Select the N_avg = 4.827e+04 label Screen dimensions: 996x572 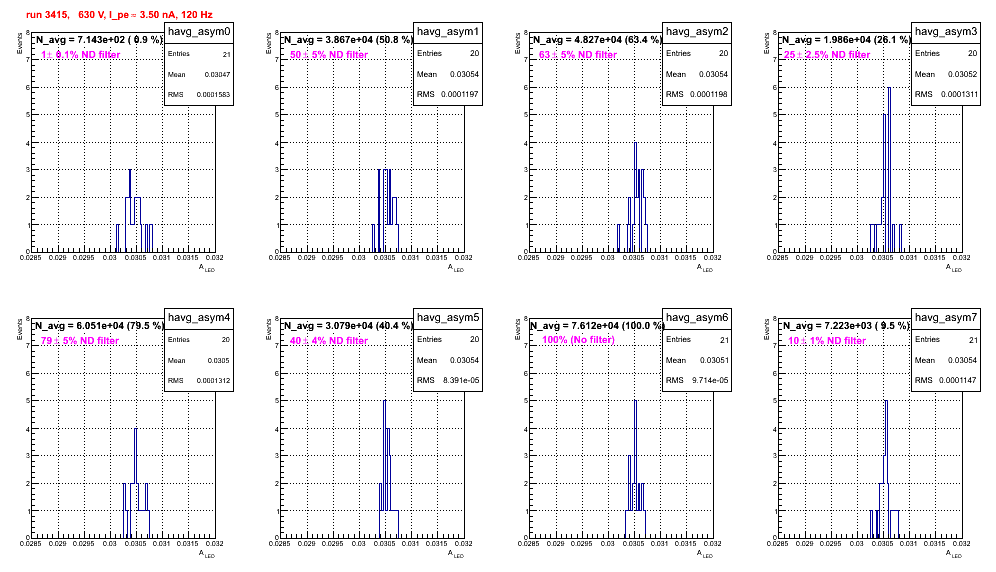pyautogui.click(x=597, y=40)
